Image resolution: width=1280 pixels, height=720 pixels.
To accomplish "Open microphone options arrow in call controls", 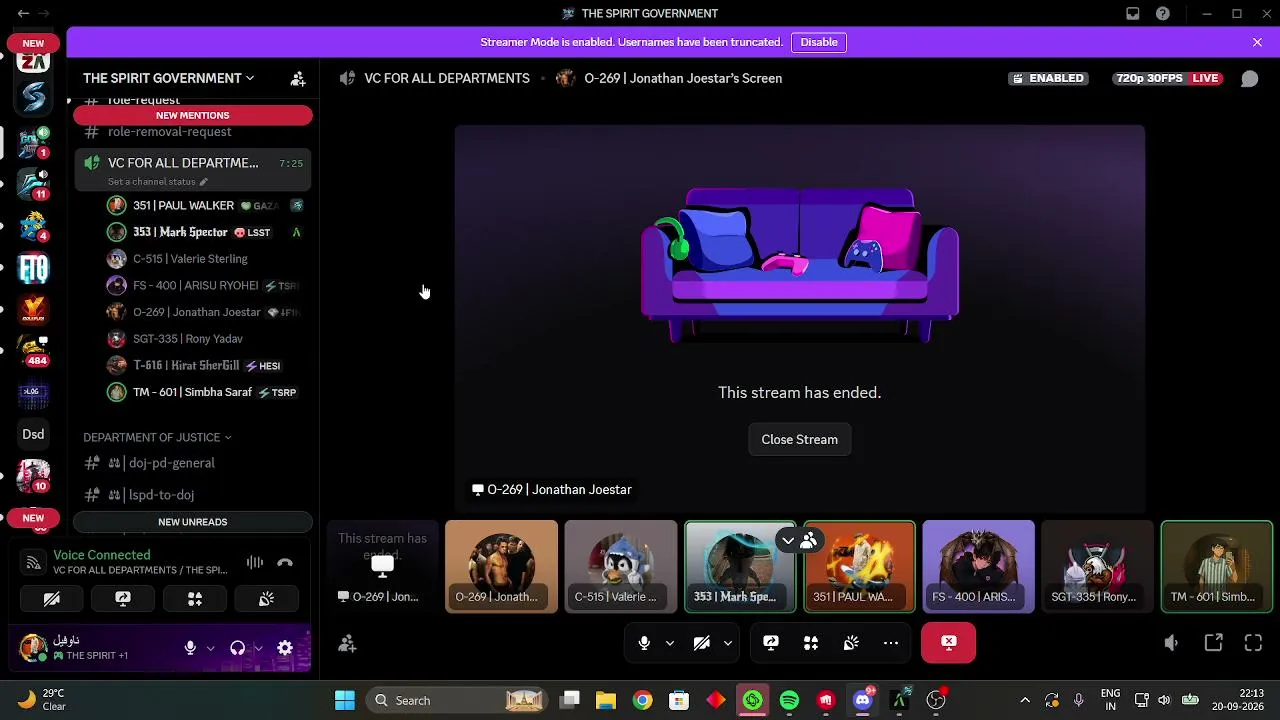I will 670,643.
